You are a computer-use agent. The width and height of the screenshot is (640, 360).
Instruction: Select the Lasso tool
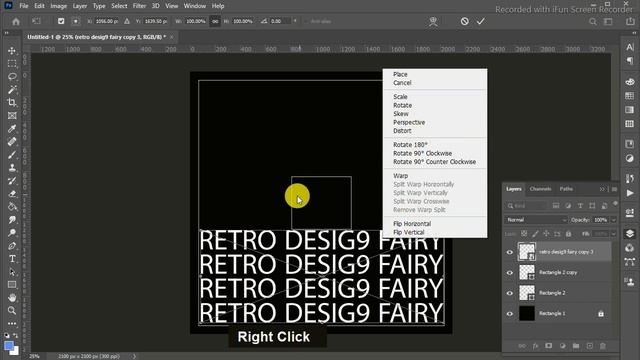point(12,77)
